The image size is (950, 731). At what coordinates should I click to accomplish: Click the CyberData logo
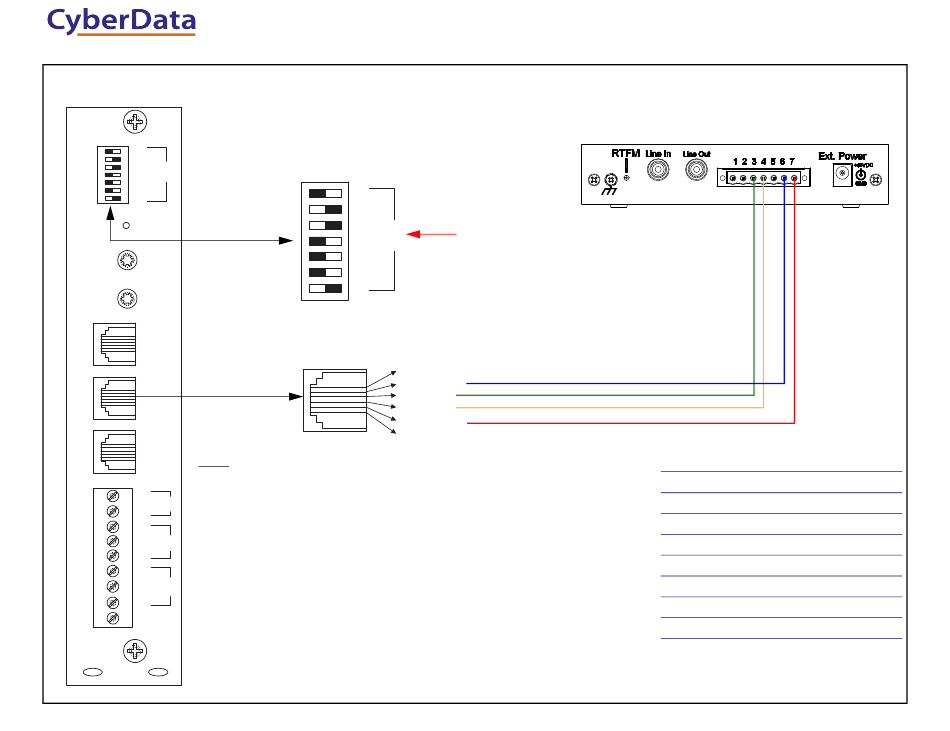(x=122, y=21)
